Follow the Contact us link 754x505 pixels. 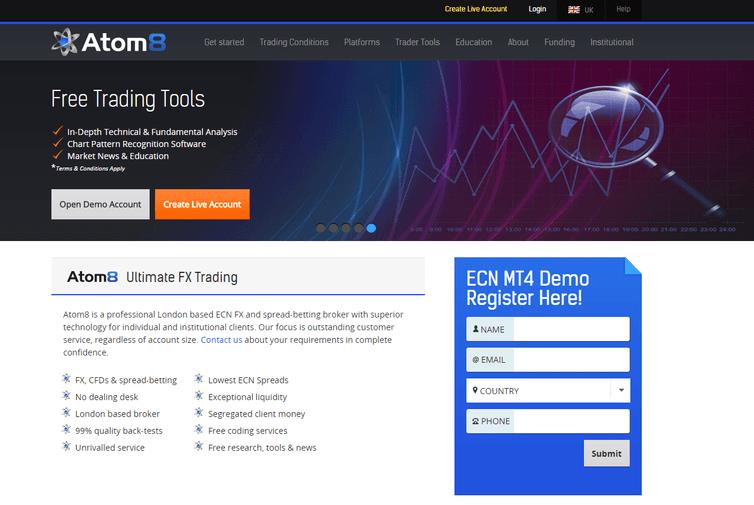pos(221,340)
